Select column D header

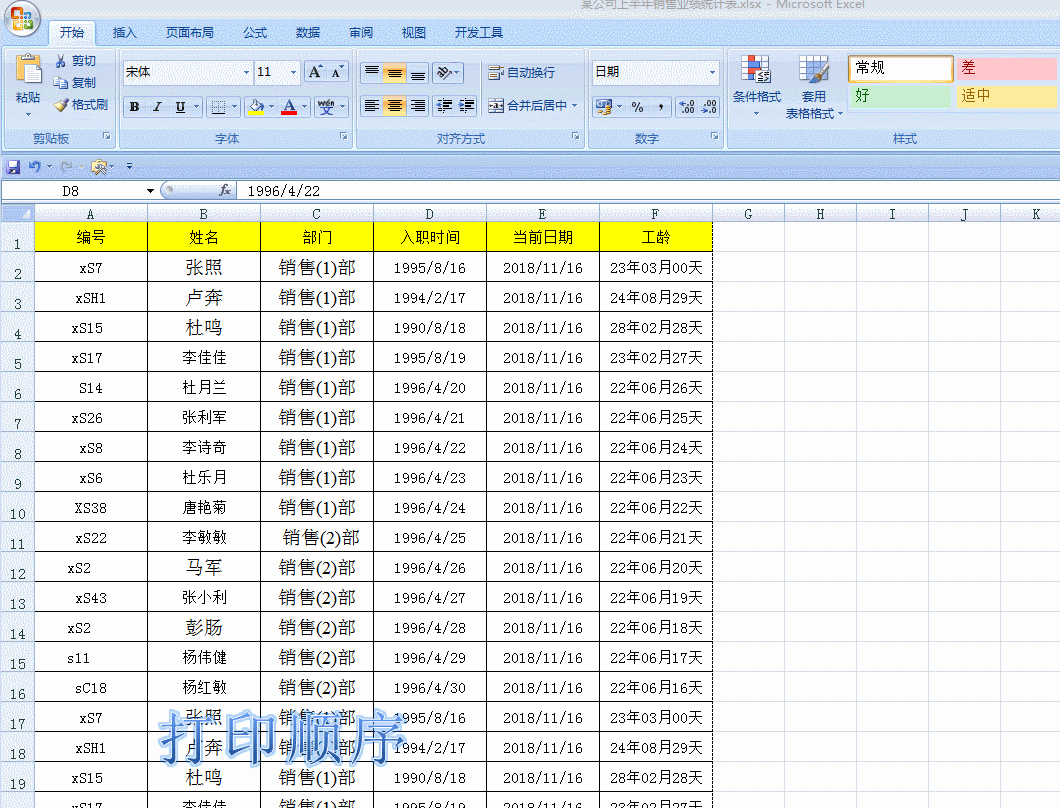click(x=429, y=214)
